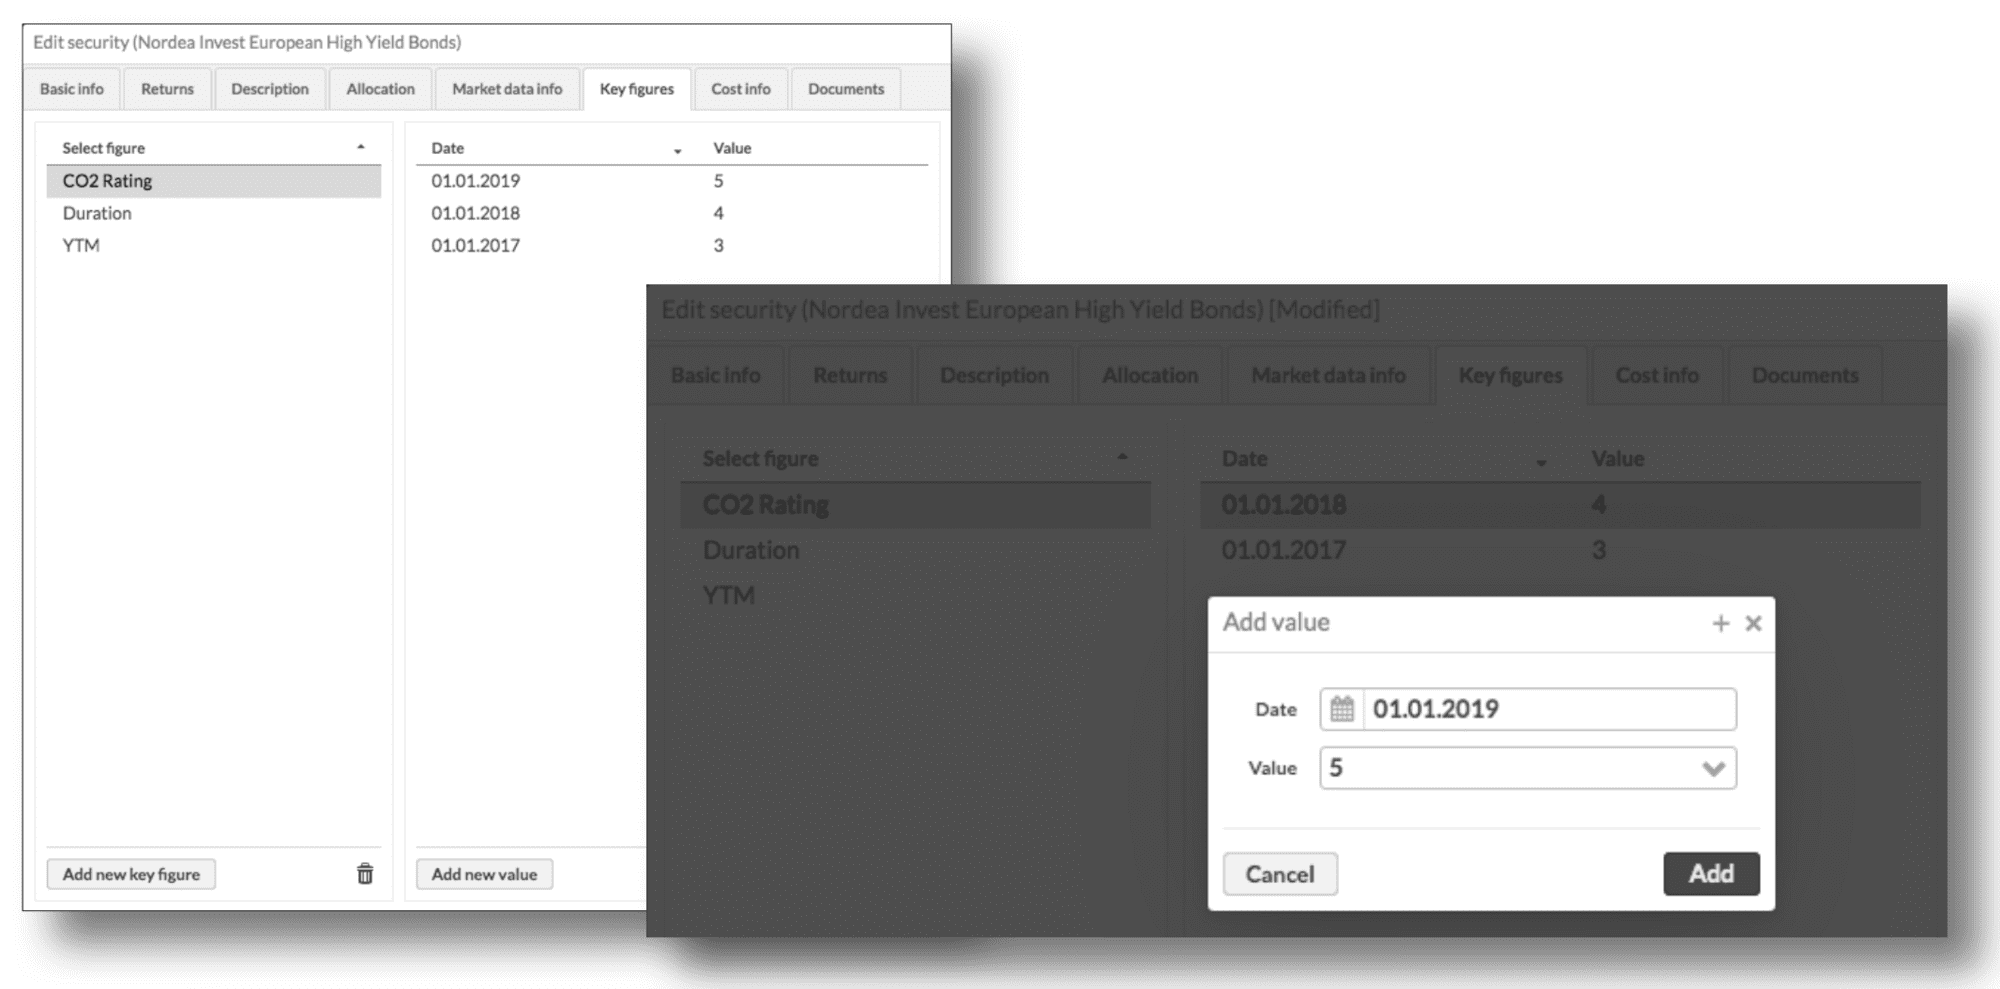Select the 01.01.2017 row in the front window

(672, 245)
